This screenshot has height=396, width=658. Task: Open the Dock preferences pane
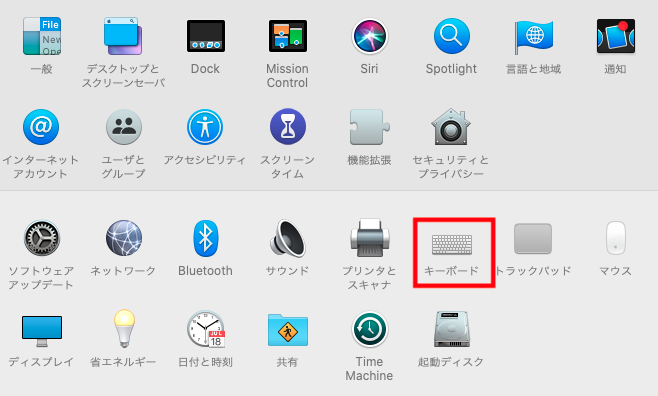(x=206, y=36)
